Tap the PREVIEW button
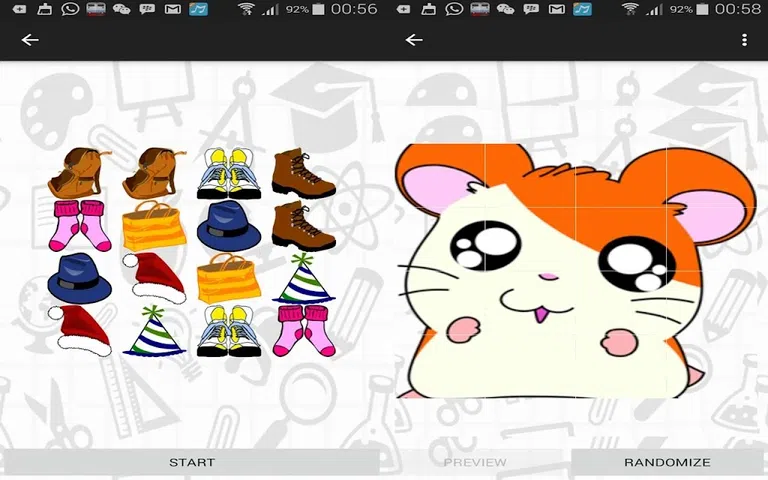 475,462
